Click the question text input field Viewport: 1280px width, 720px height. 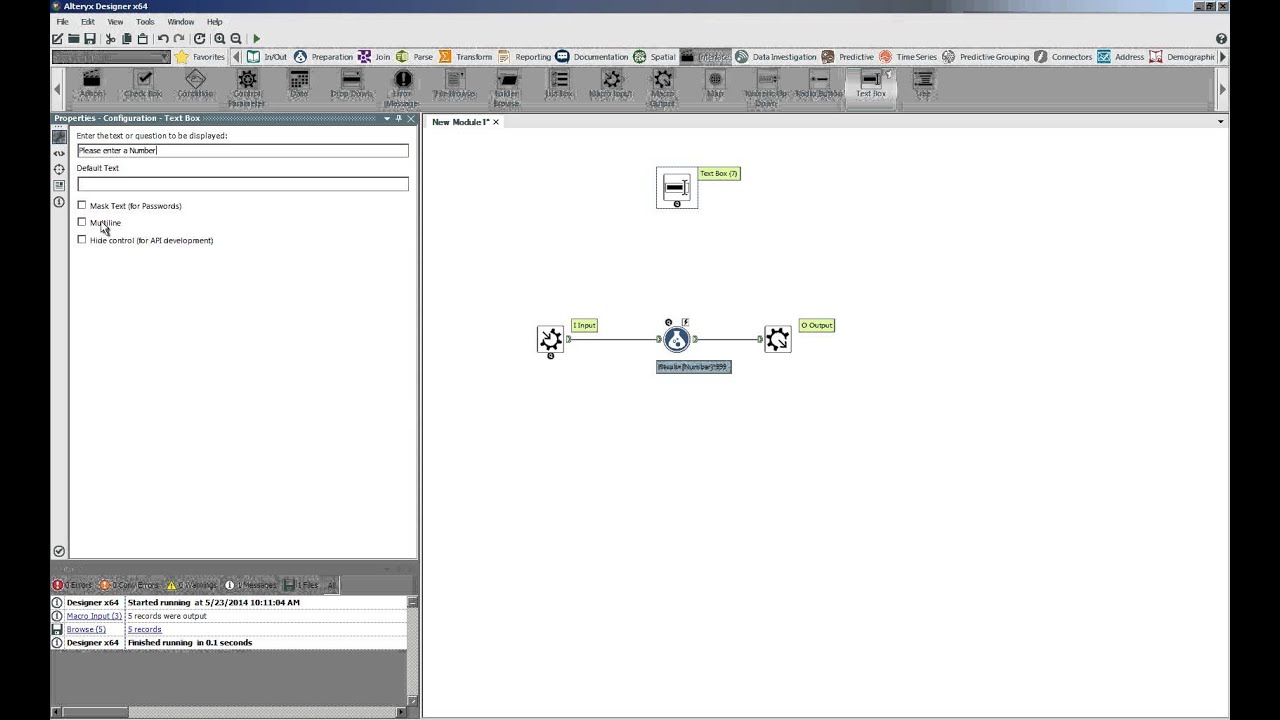[x=243, y=150]
